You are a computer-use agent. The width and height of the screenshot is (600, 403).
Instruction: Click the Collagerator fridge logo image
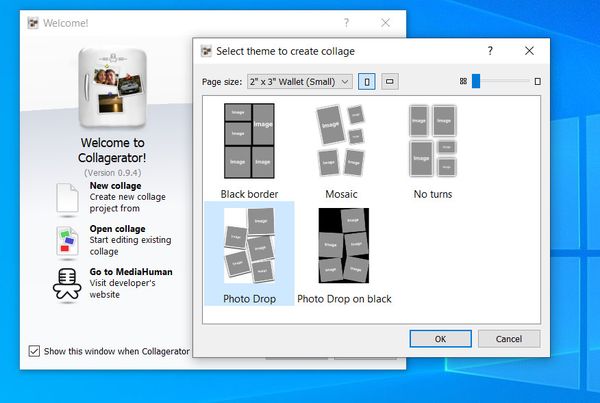point(112,88)
